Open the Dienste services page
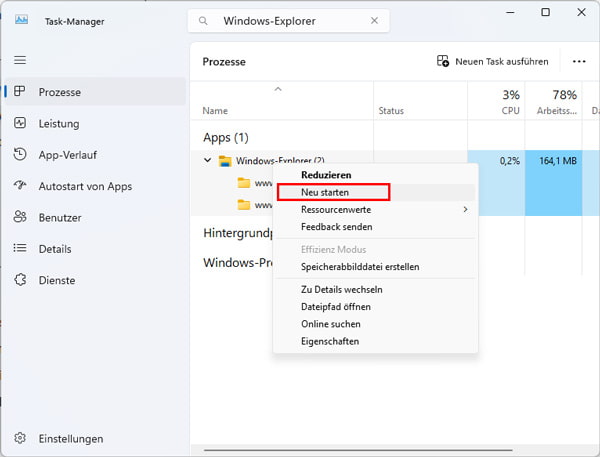Viewport: 600px width, 457px height. [95, 280]
